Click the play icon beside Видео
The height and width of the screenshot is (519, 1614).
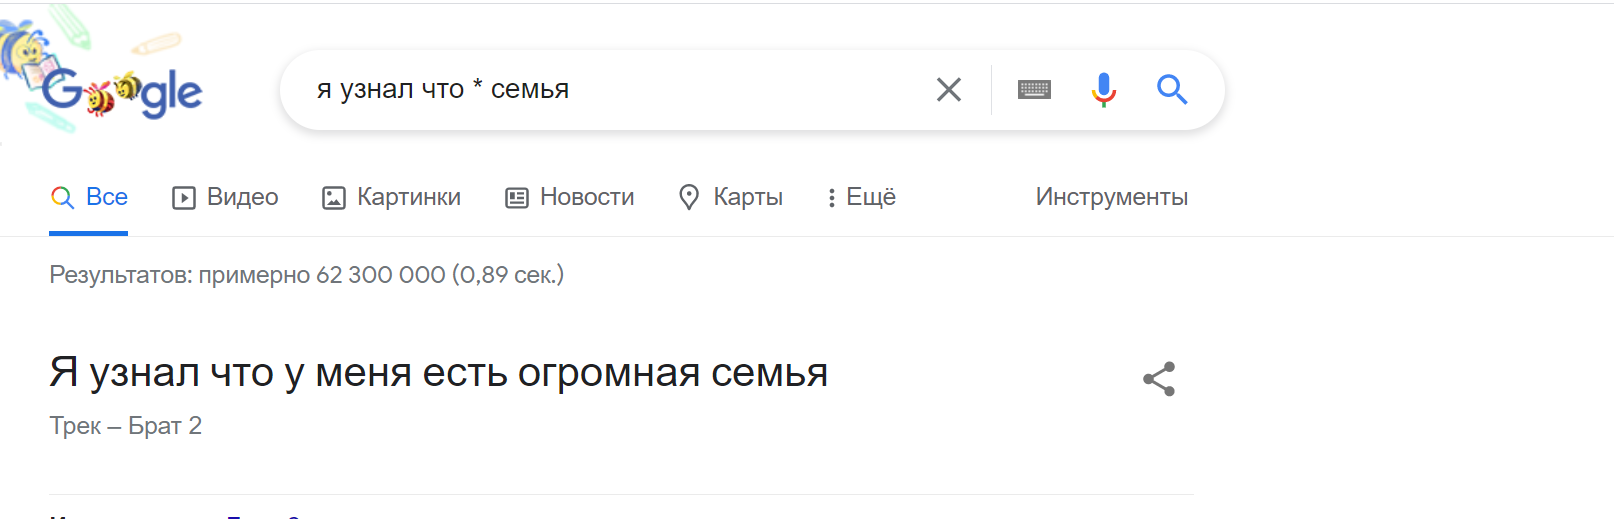pyautogui.click(x=184, y=198)
